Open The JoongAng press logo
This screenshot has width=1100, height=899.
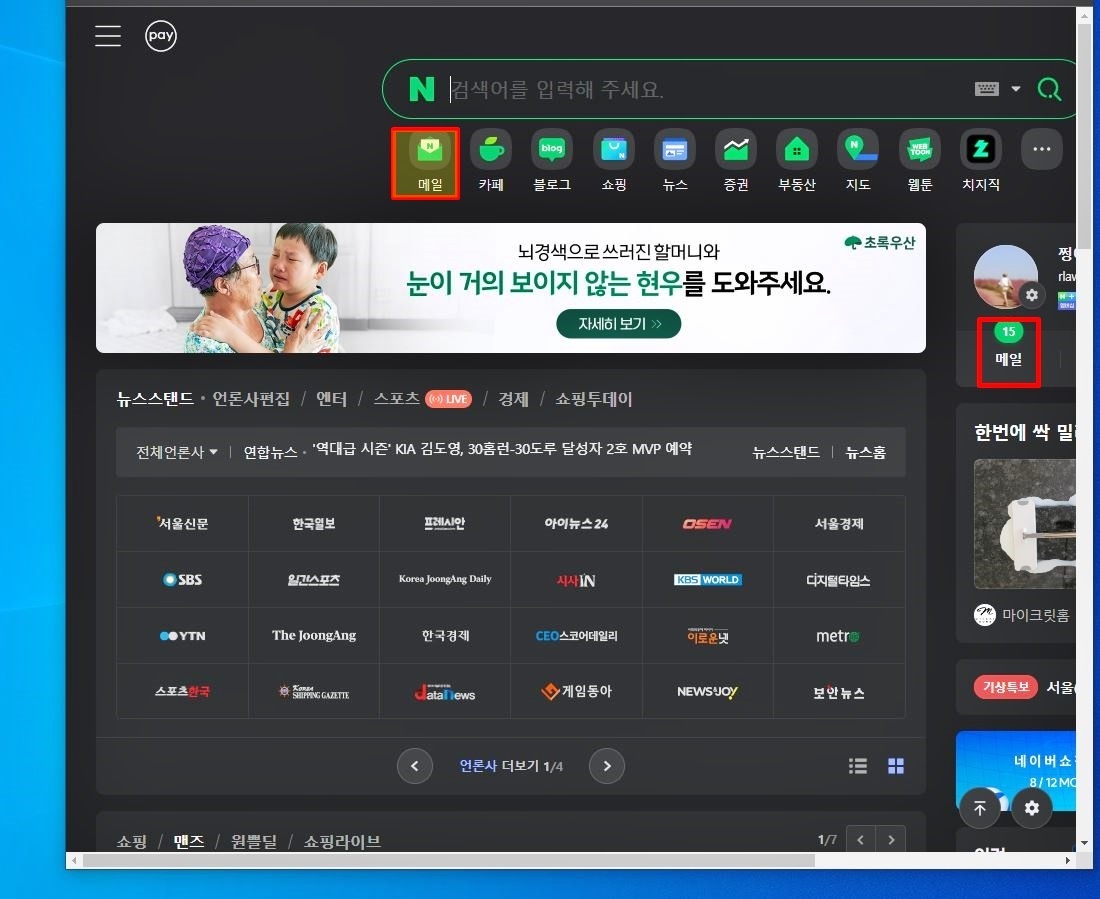point(314,636)
